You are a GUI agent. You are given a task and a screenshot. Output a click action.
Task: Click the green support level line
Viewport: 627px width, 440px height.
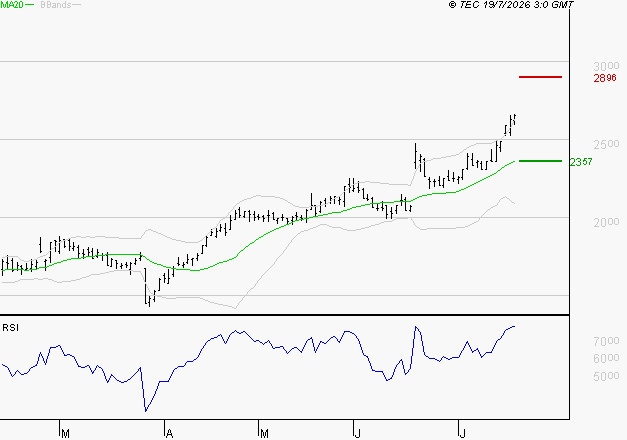coord(540,161)
